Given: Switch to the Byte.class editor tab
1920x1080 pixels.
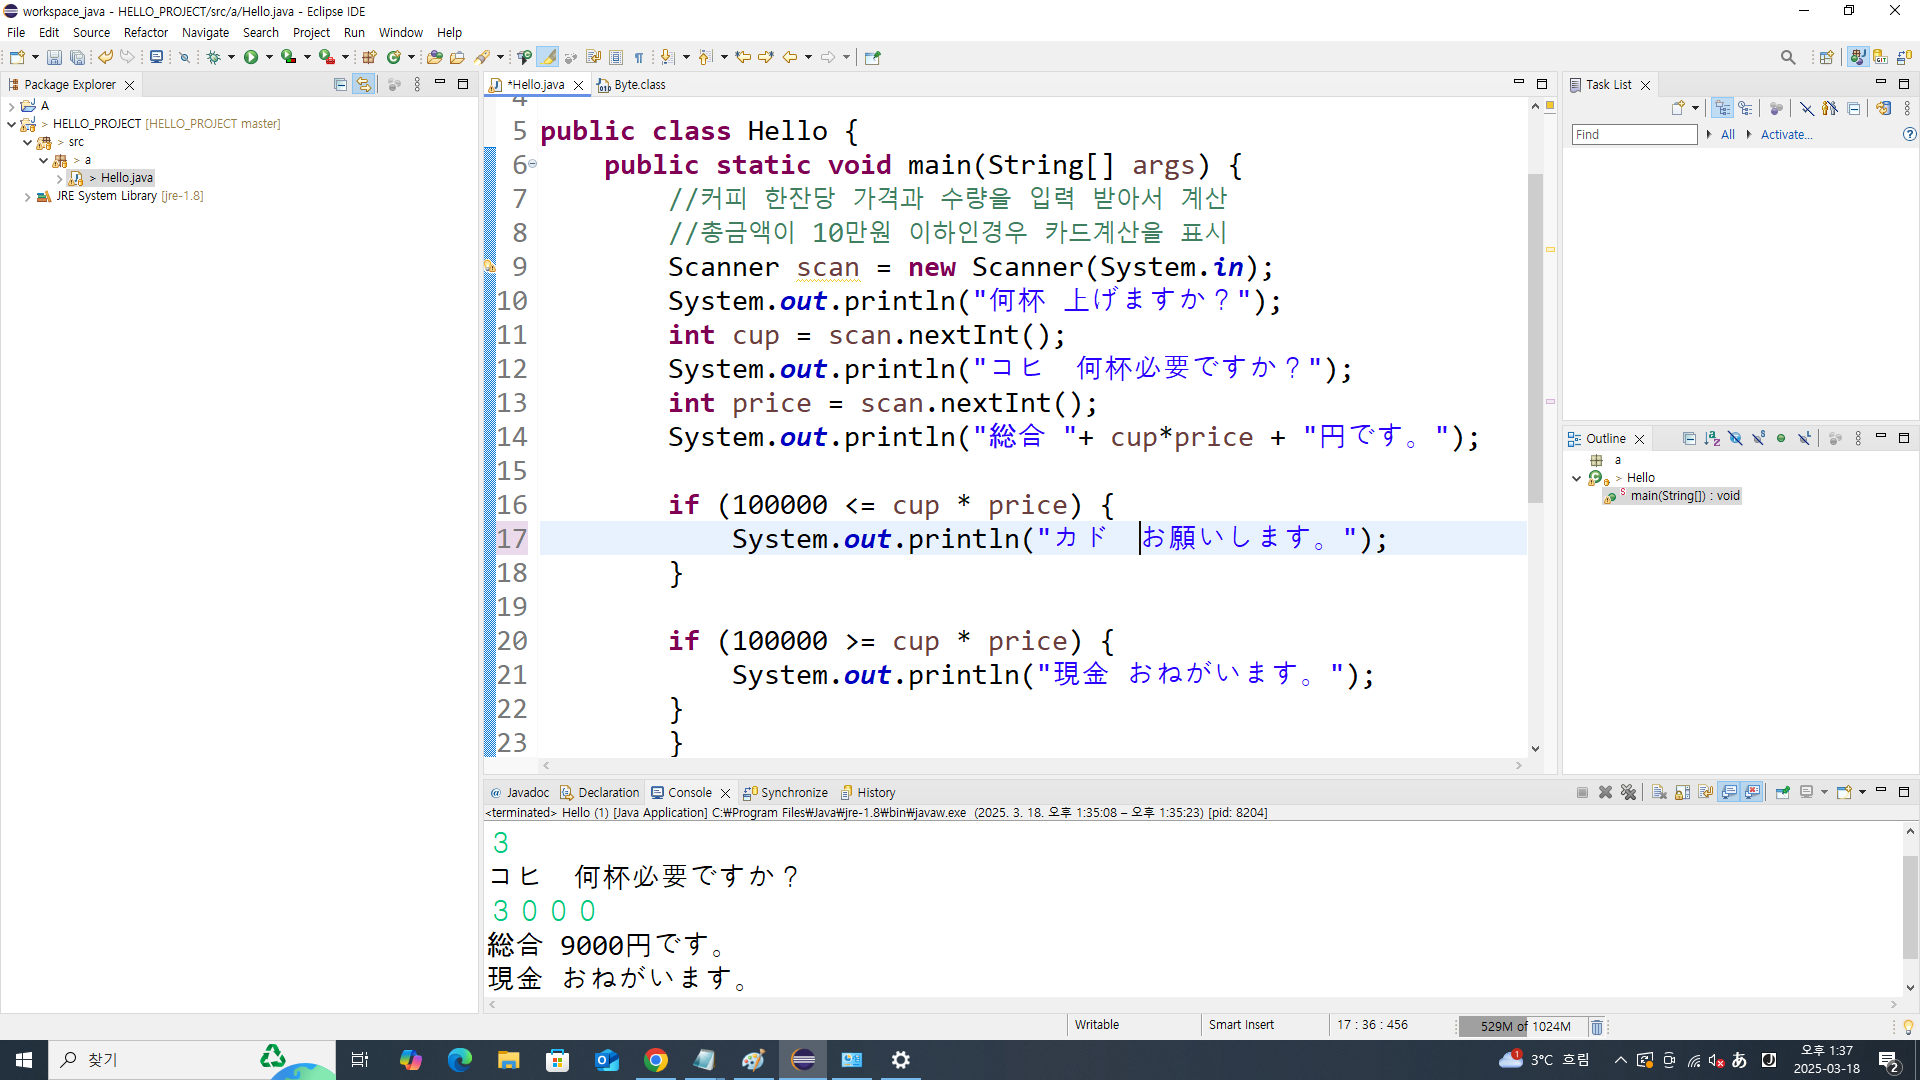Looking at the screenshot, I should (632, 85).
